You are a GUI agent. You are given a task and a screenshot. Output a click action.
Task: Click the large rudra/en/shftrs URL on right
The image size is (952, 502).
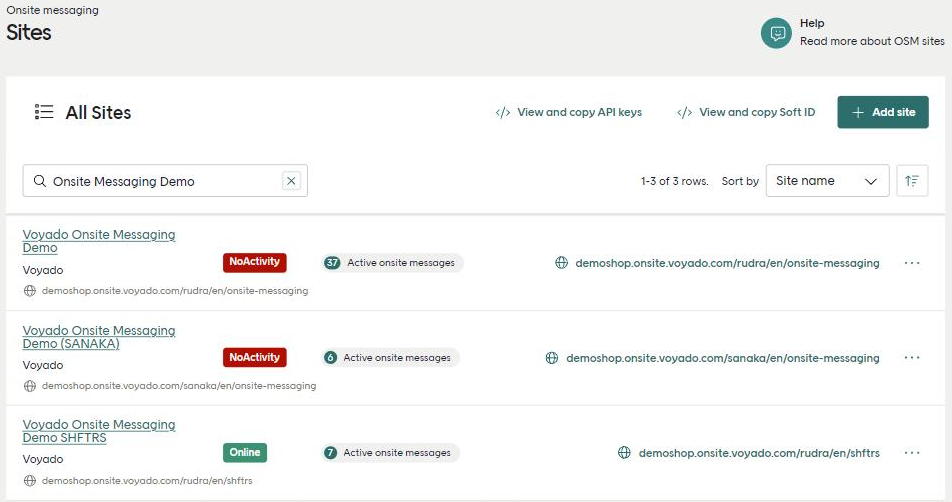click(759, 453)
